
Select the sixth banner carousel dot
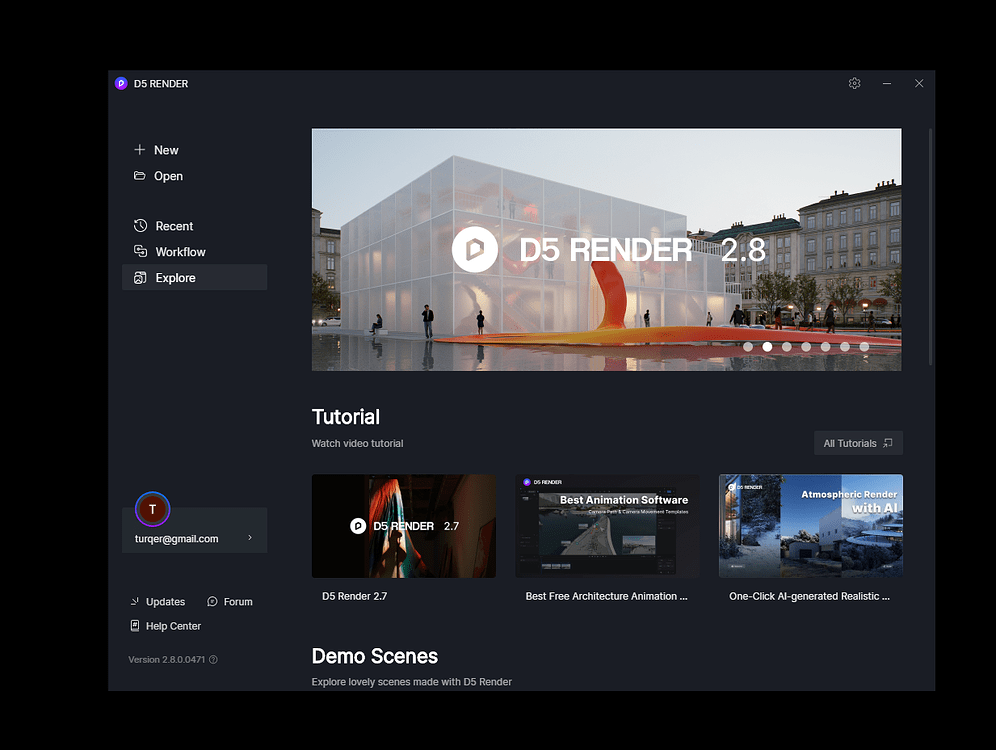coord(845,347)
